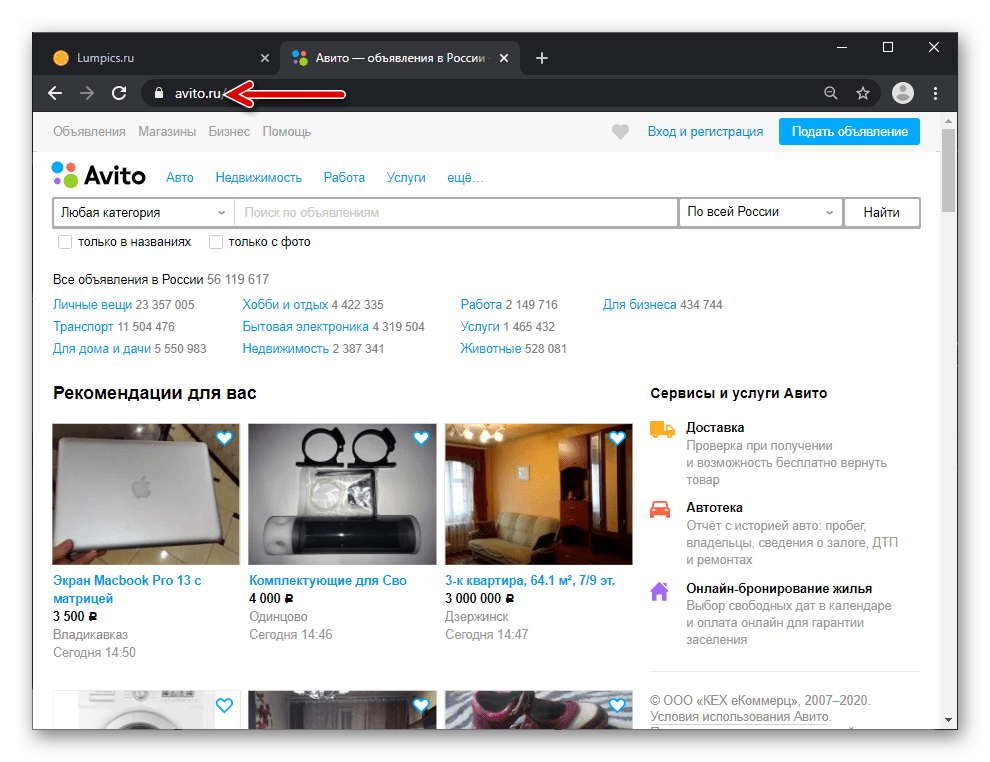990x762 pixels.
Task: Open the Для бизнеса category link
Action: click(x=640, y=305)
